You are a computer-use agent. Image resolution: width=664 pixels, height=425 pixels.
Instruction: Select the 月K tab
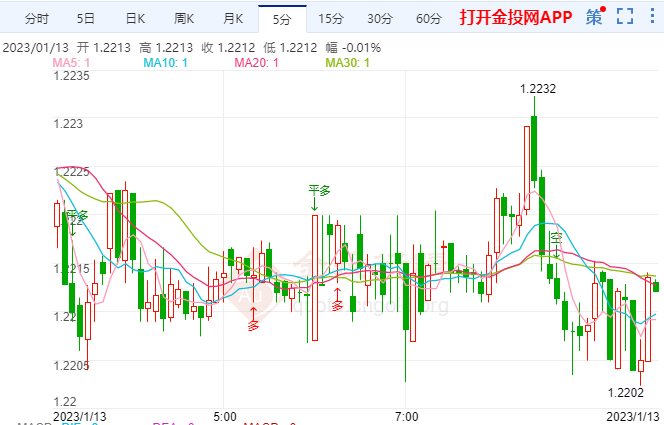[x=233, y=19]
